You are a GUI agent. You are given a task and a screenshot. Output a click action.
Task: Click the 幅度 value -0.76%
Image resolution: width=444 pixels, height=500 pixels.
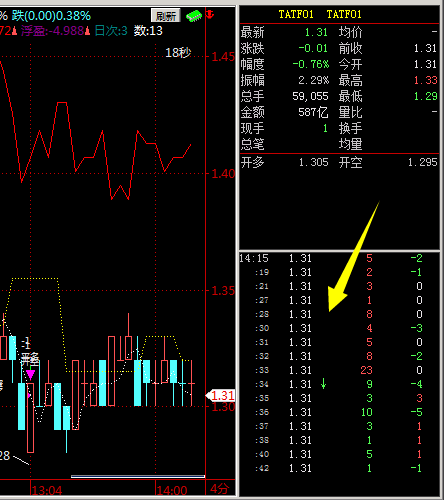click(311, 64)
